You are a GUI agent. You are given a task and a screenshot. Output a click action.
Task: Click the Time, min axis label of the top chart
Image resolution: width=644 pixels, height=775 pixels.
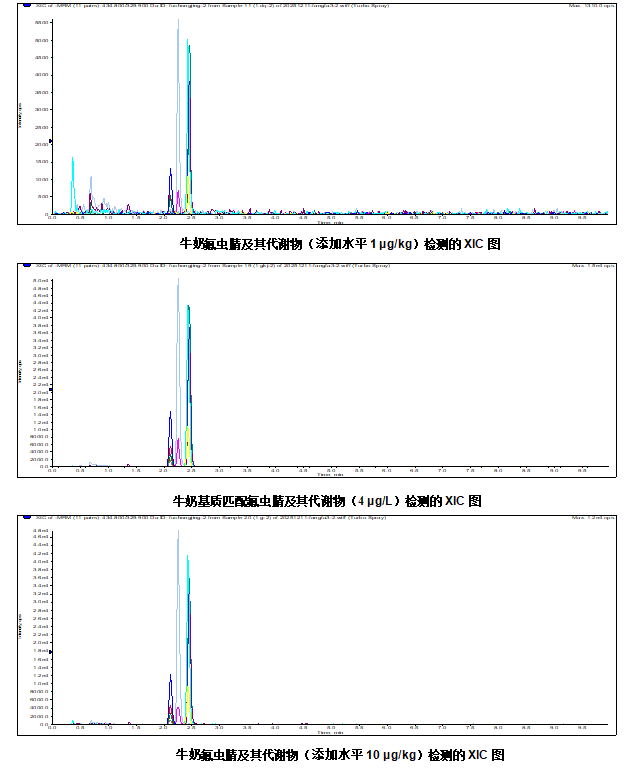click(x=330, y=222)
